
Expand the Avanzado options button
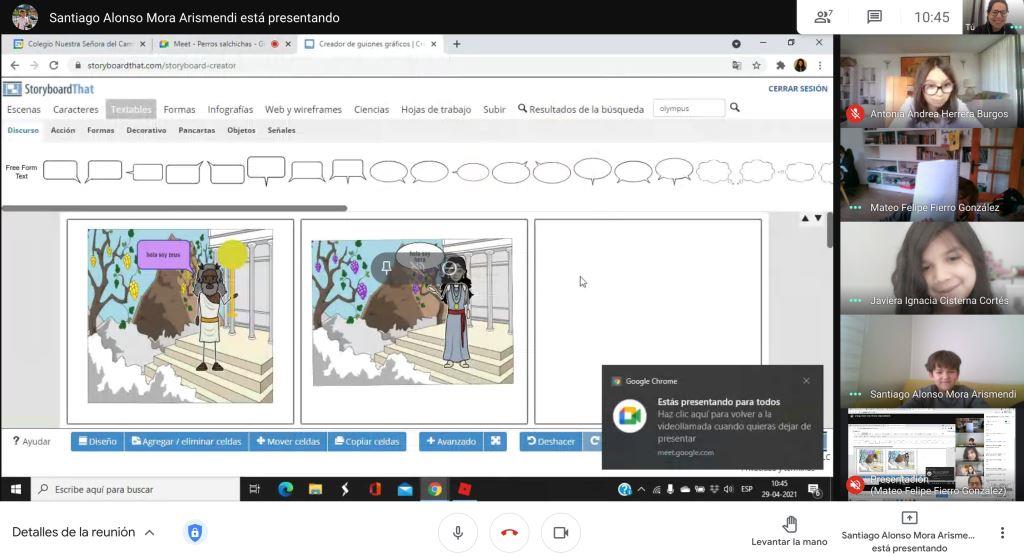tap(451, 441)
